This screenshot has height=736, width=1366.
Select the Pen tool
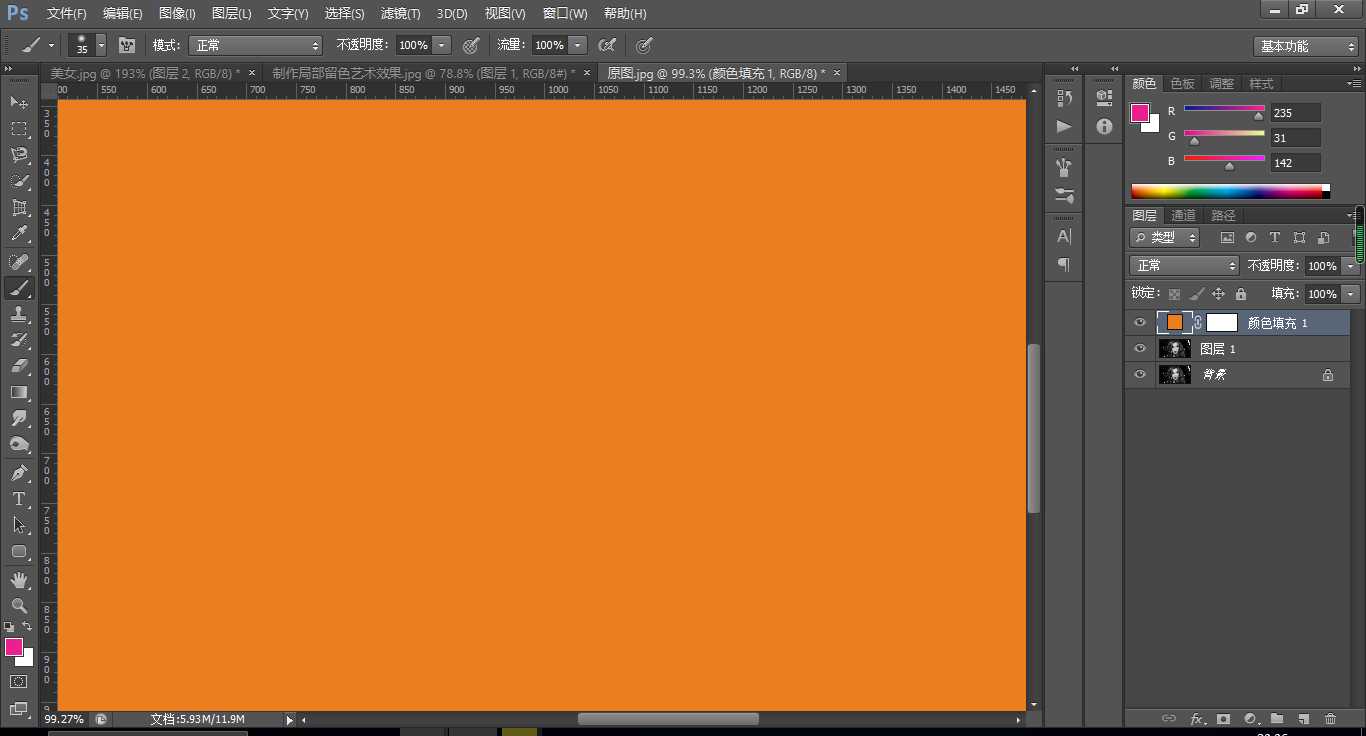point(19,473)
